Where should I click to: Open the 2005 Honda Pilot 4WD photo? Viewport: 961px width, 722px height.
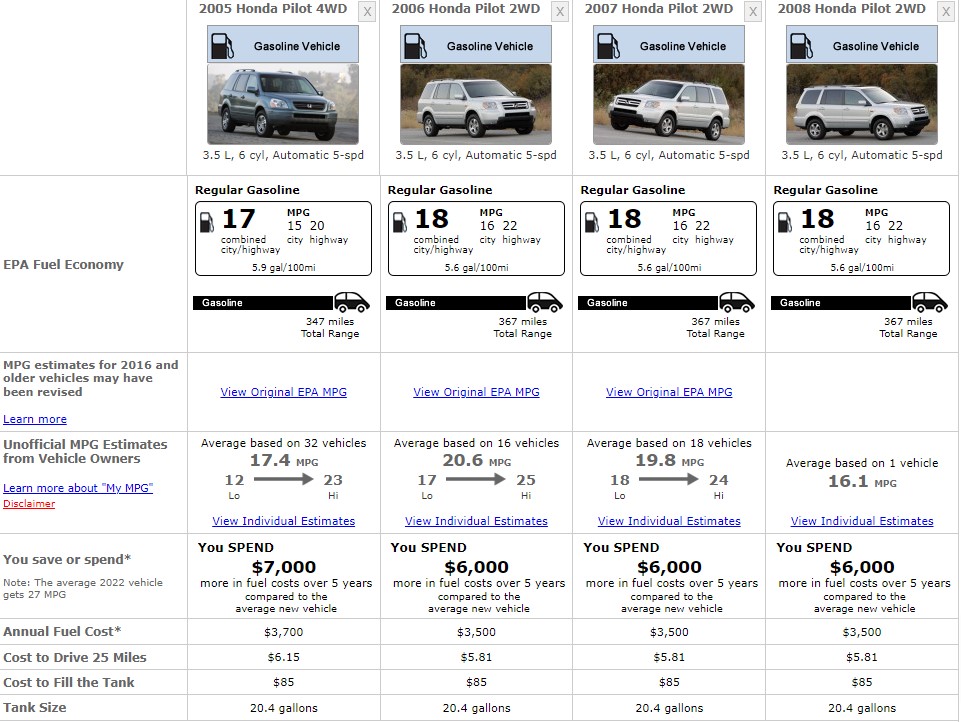click(x=283, y=104)
